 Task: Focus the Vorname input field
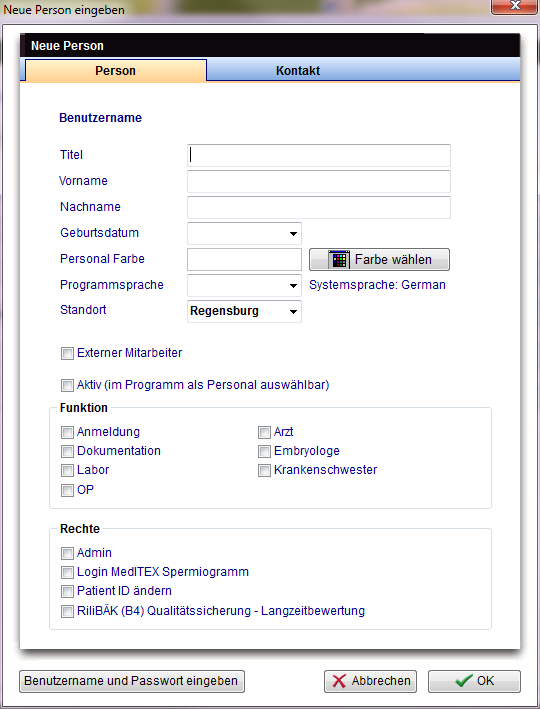pyautogui.click(x=319, y=181)
